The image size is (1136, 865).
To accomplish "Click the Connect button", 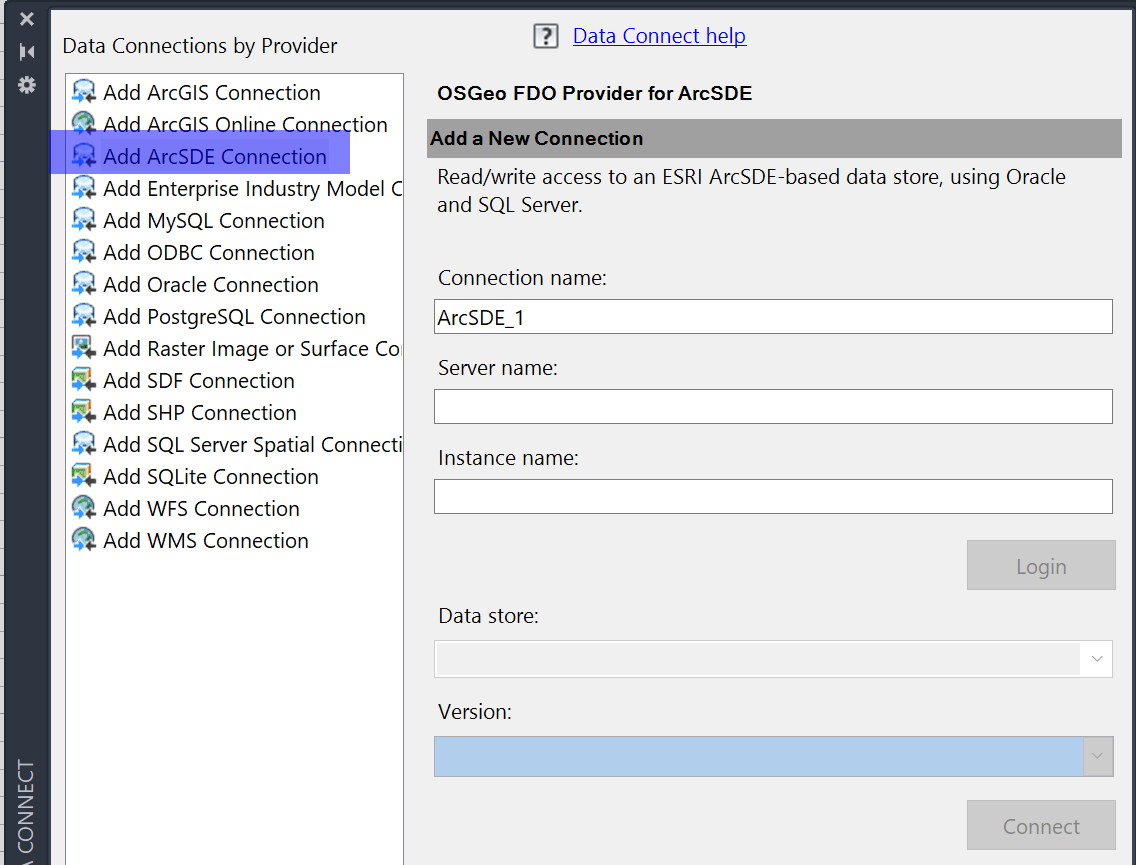I will pyautogui.click(x=1041, y=826).
